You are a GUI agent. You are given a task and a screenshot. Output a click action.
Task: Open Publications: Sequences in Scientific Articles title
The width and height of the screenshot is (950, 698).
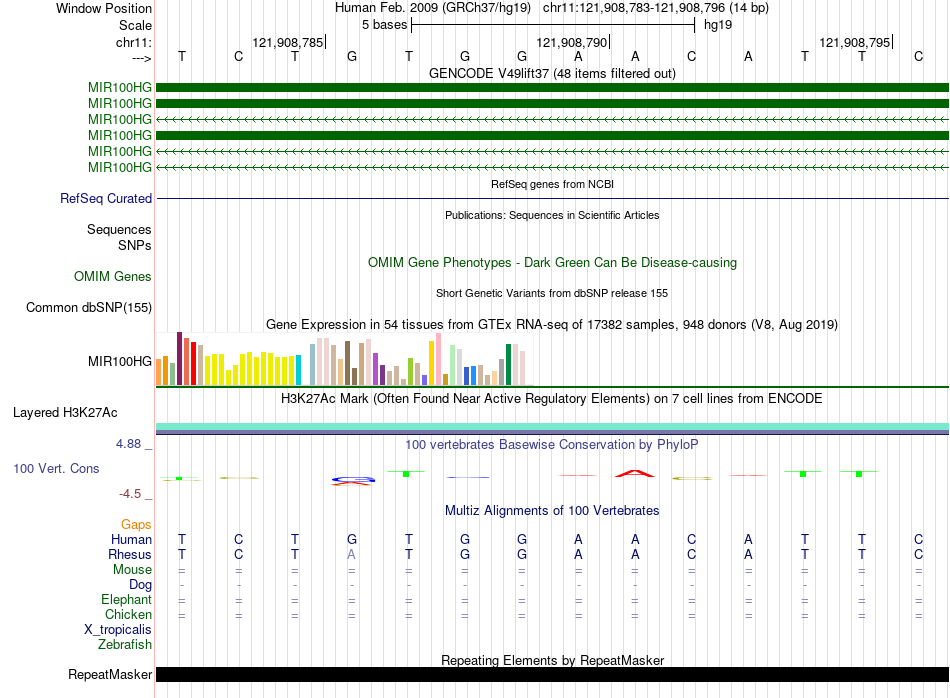pyautogui.click(x=552, y=215)
